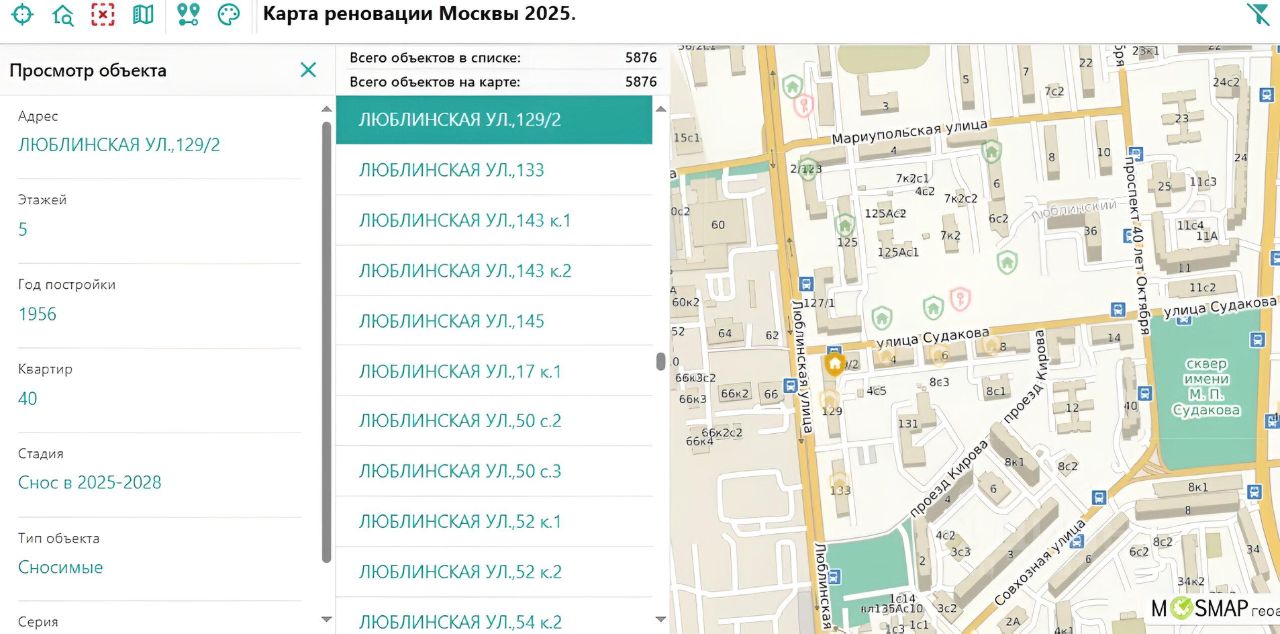Click the green shield house marker near building 125
The image size is (1280, 634).
[x=844, y=223]
